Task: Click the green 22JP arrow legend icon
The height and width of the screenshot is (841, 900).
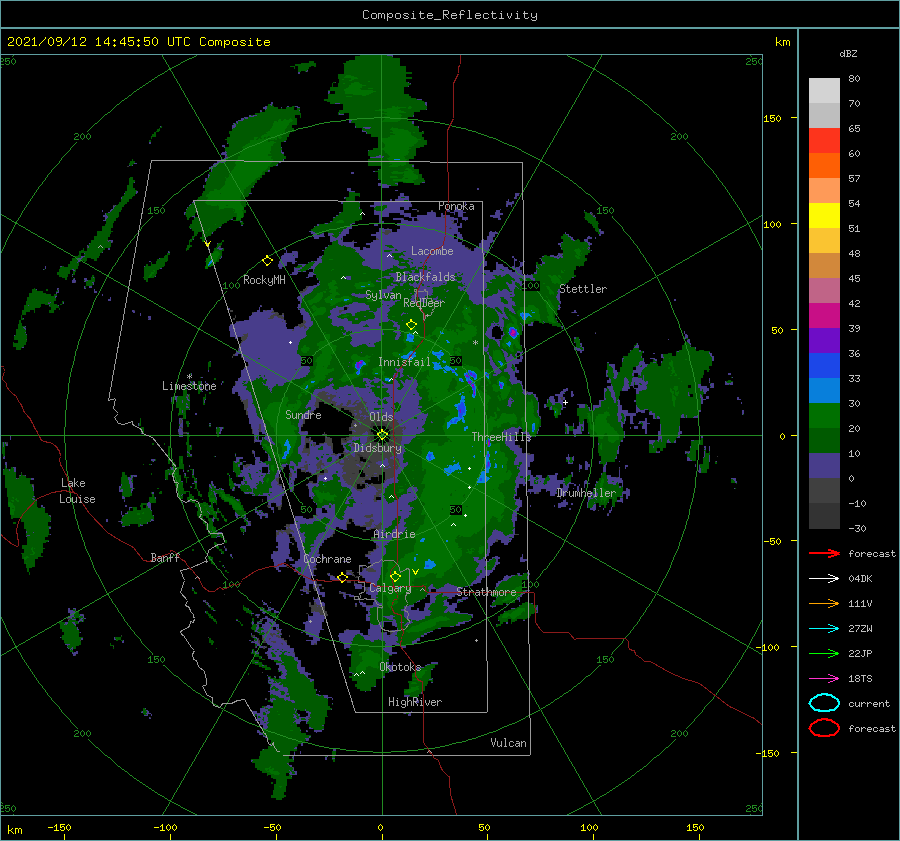Action: pos(824,653)
